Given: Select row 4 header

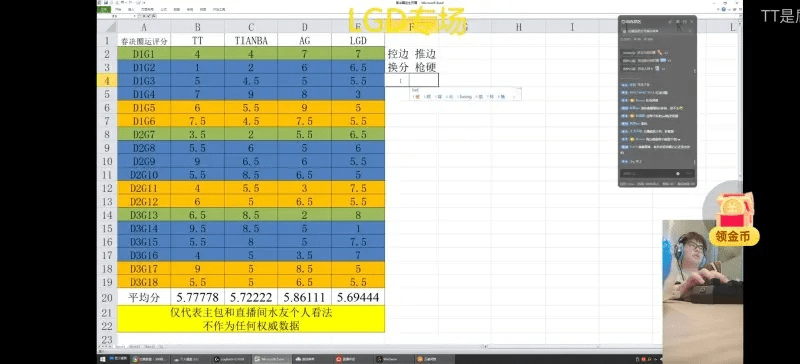Looking at the screenshot, I should tap(107, 80).
